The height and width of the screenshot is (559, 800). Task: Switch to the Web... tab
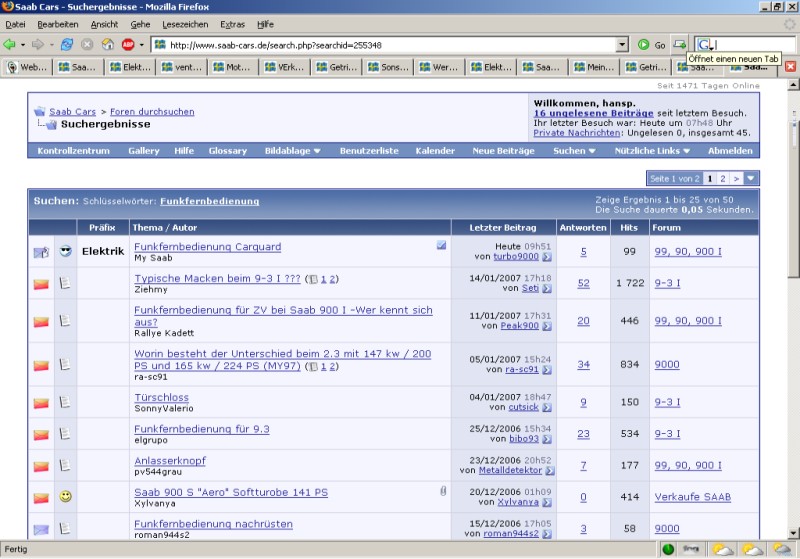[28, 67]
